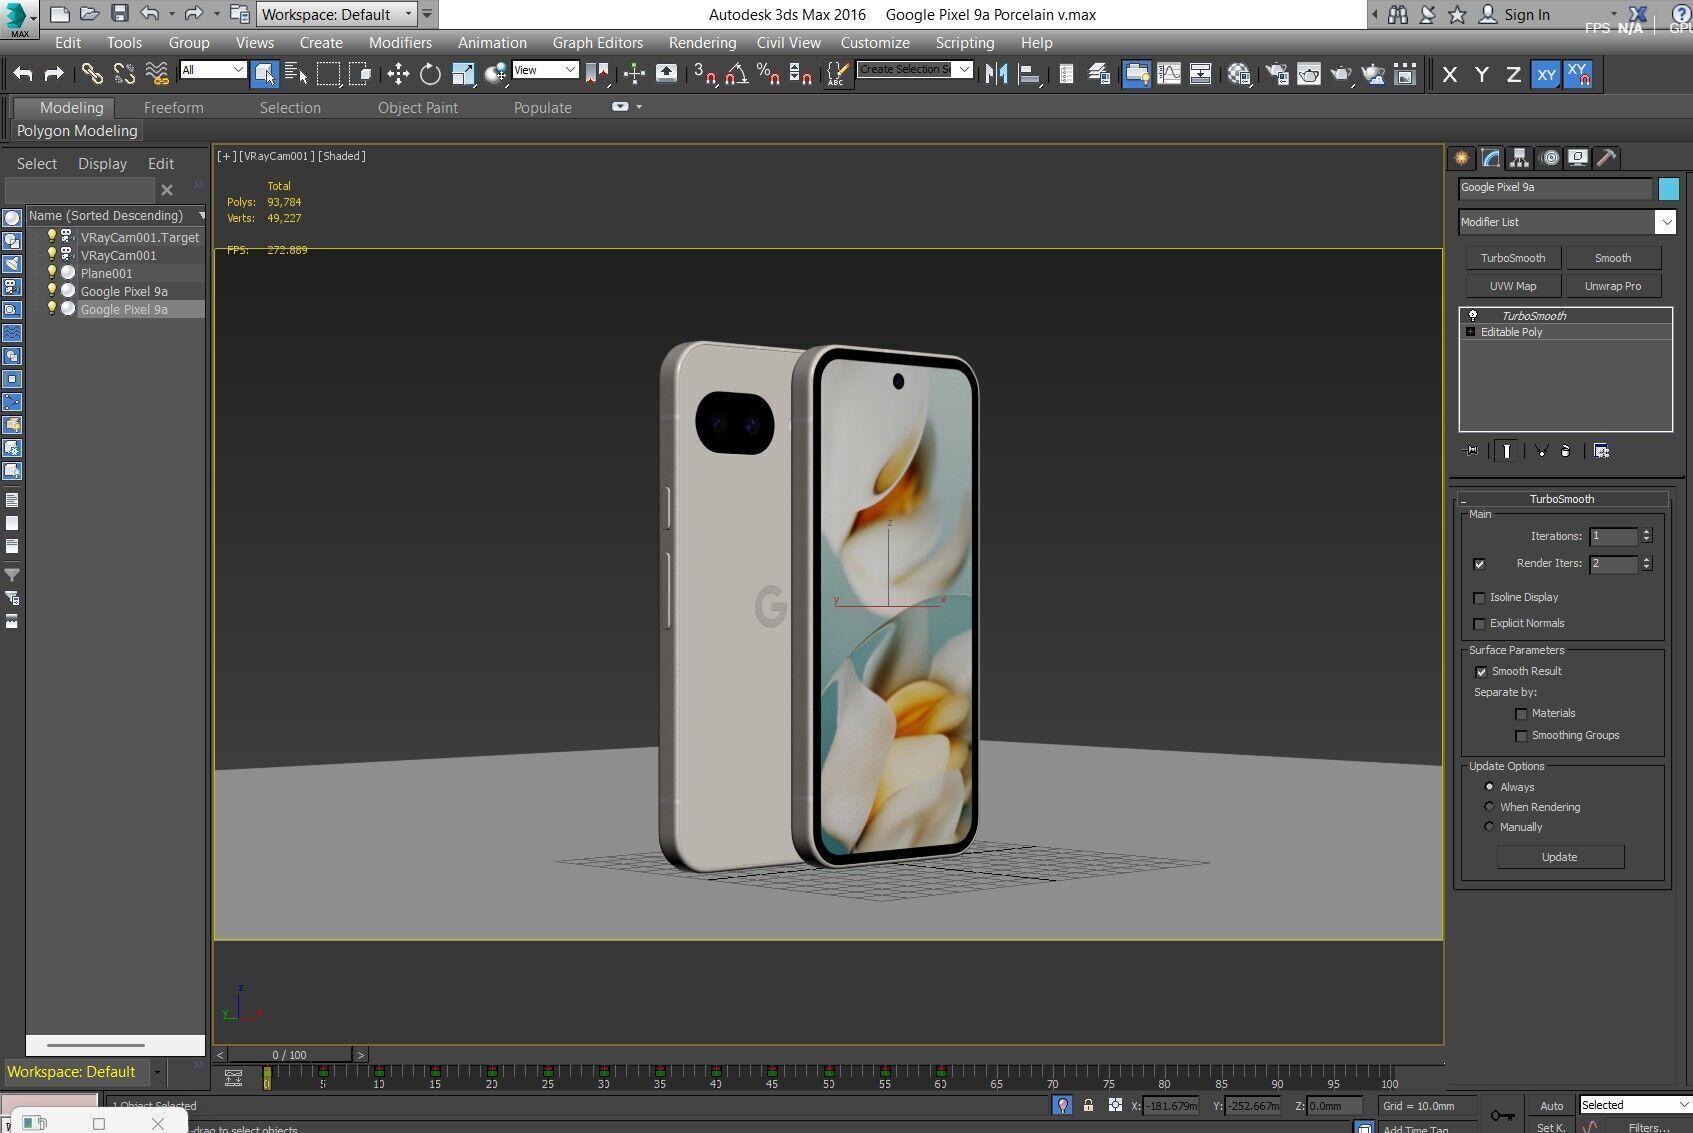
Task: Select Plane001 in the scene explorer
Action: pos(106,273)
